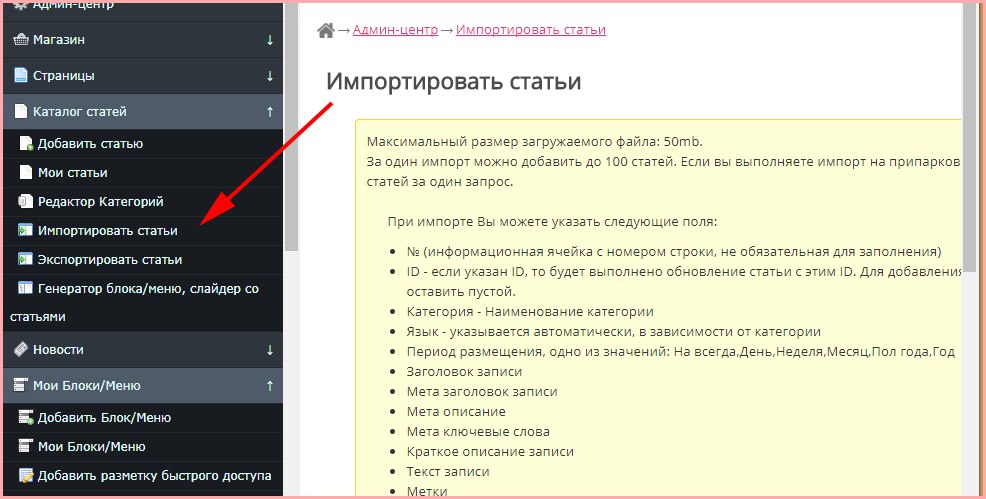The height and width of the screenshot is (499, 986).
Task: Follow the Админ-центр breadcrumb link
Action: click(x=395, y=30)
